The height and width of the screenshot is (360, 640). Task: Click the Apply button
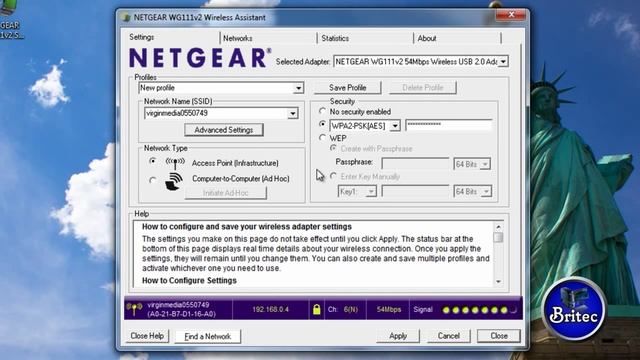pyautogui.click(x=398, y=336)
